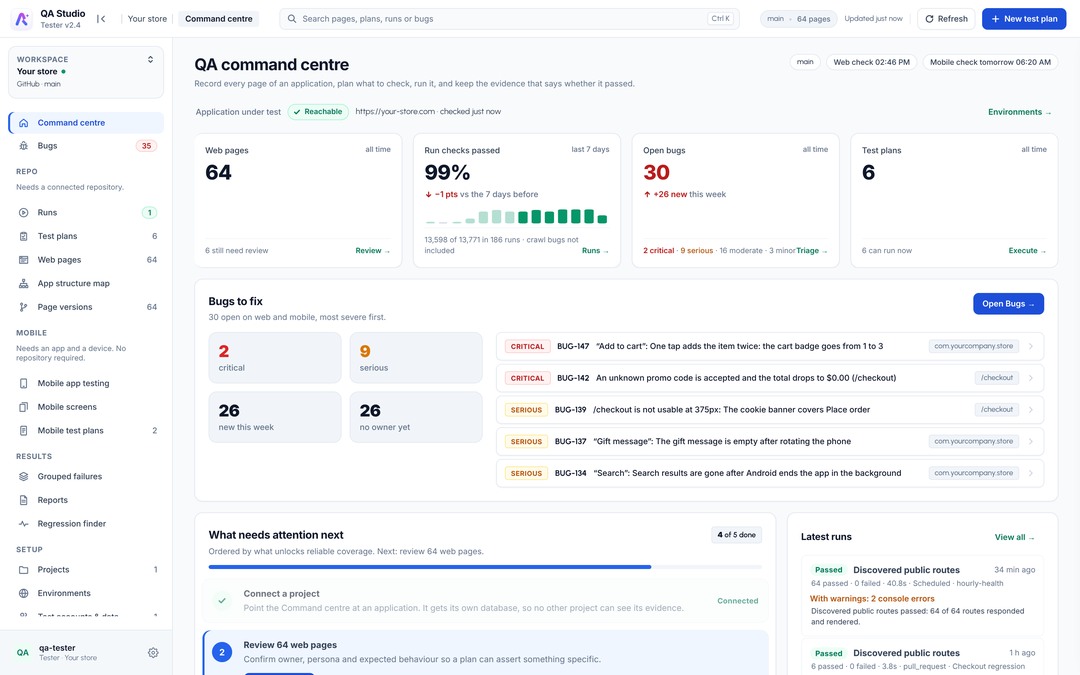The image size is (1080, 675).
Task: Click the Reports document icon
Action: (x=23, y=500)
